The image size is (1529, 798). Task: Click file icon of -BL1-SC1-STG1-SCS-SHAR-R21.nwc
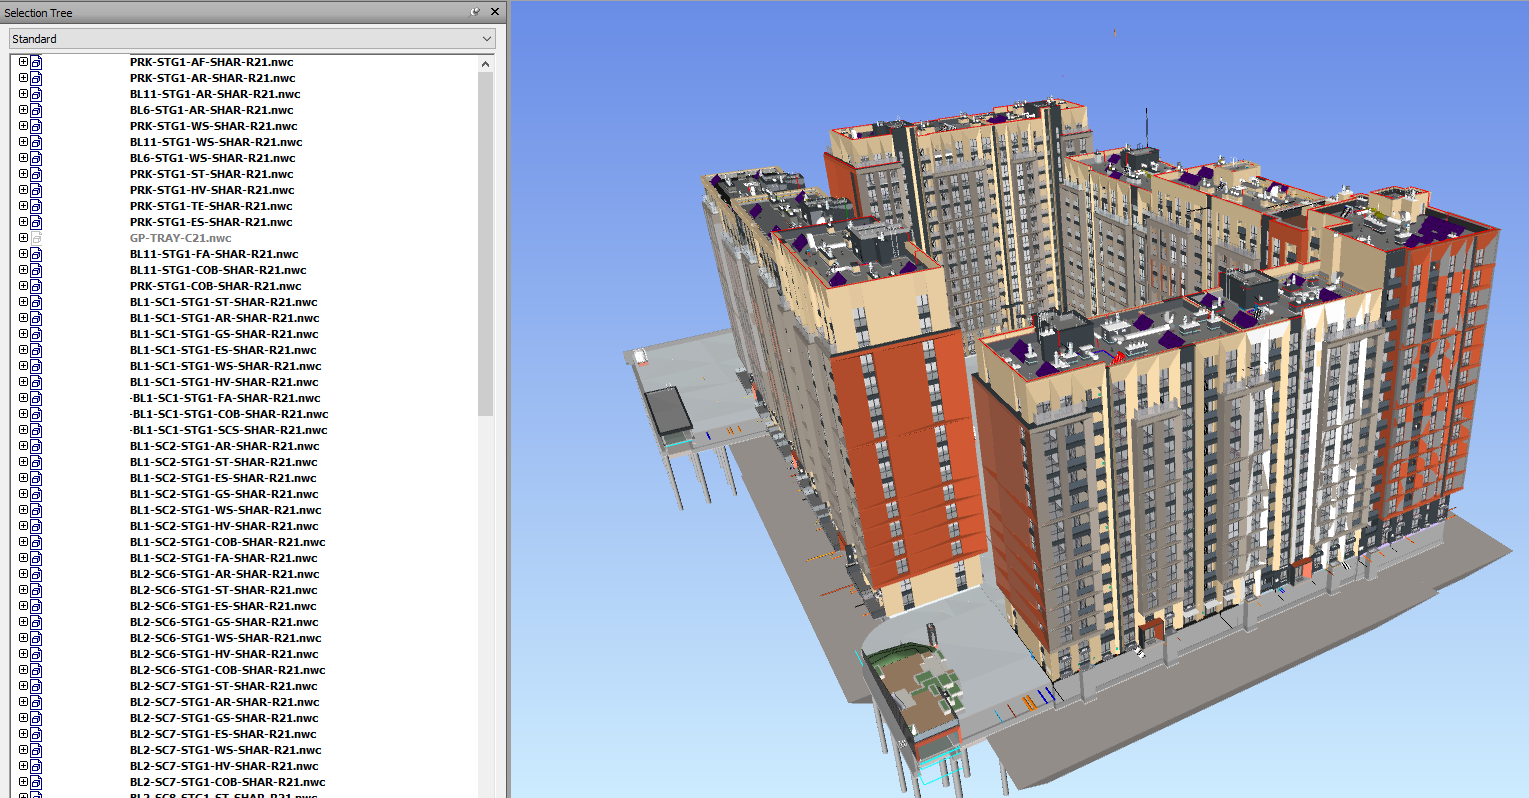pyautogui.click(x=36, y=430)
